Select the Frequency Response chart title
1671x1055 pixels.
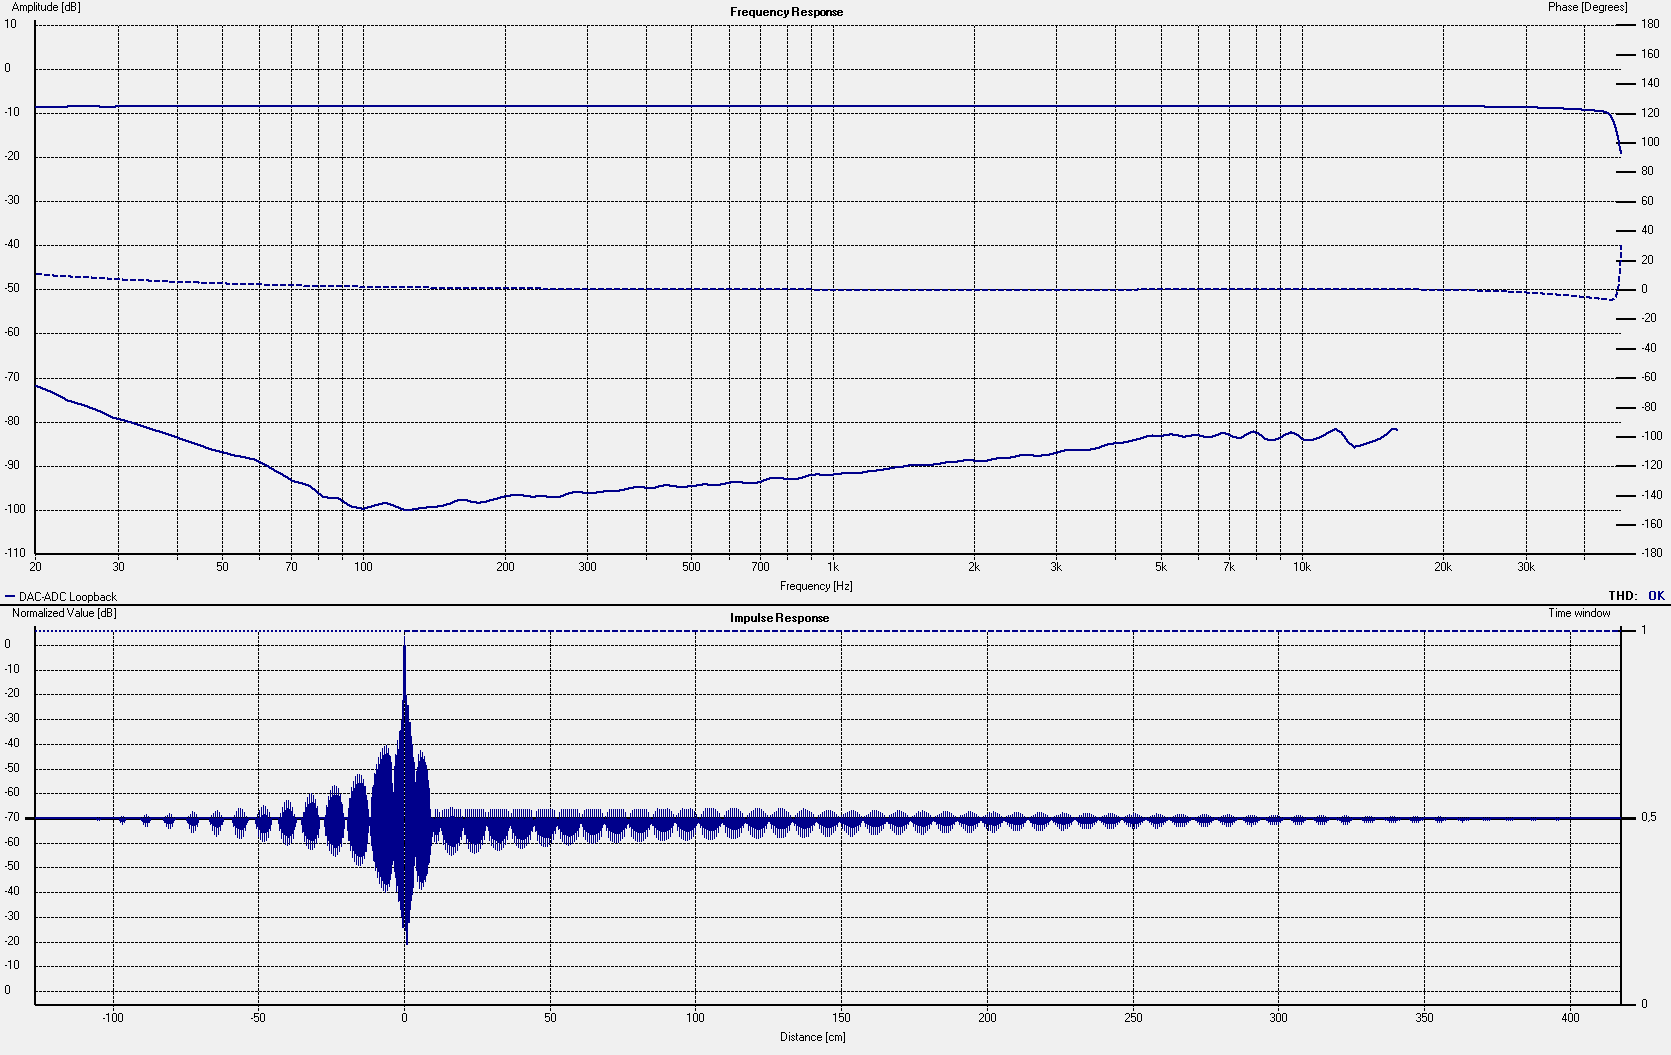coord(786,12)
